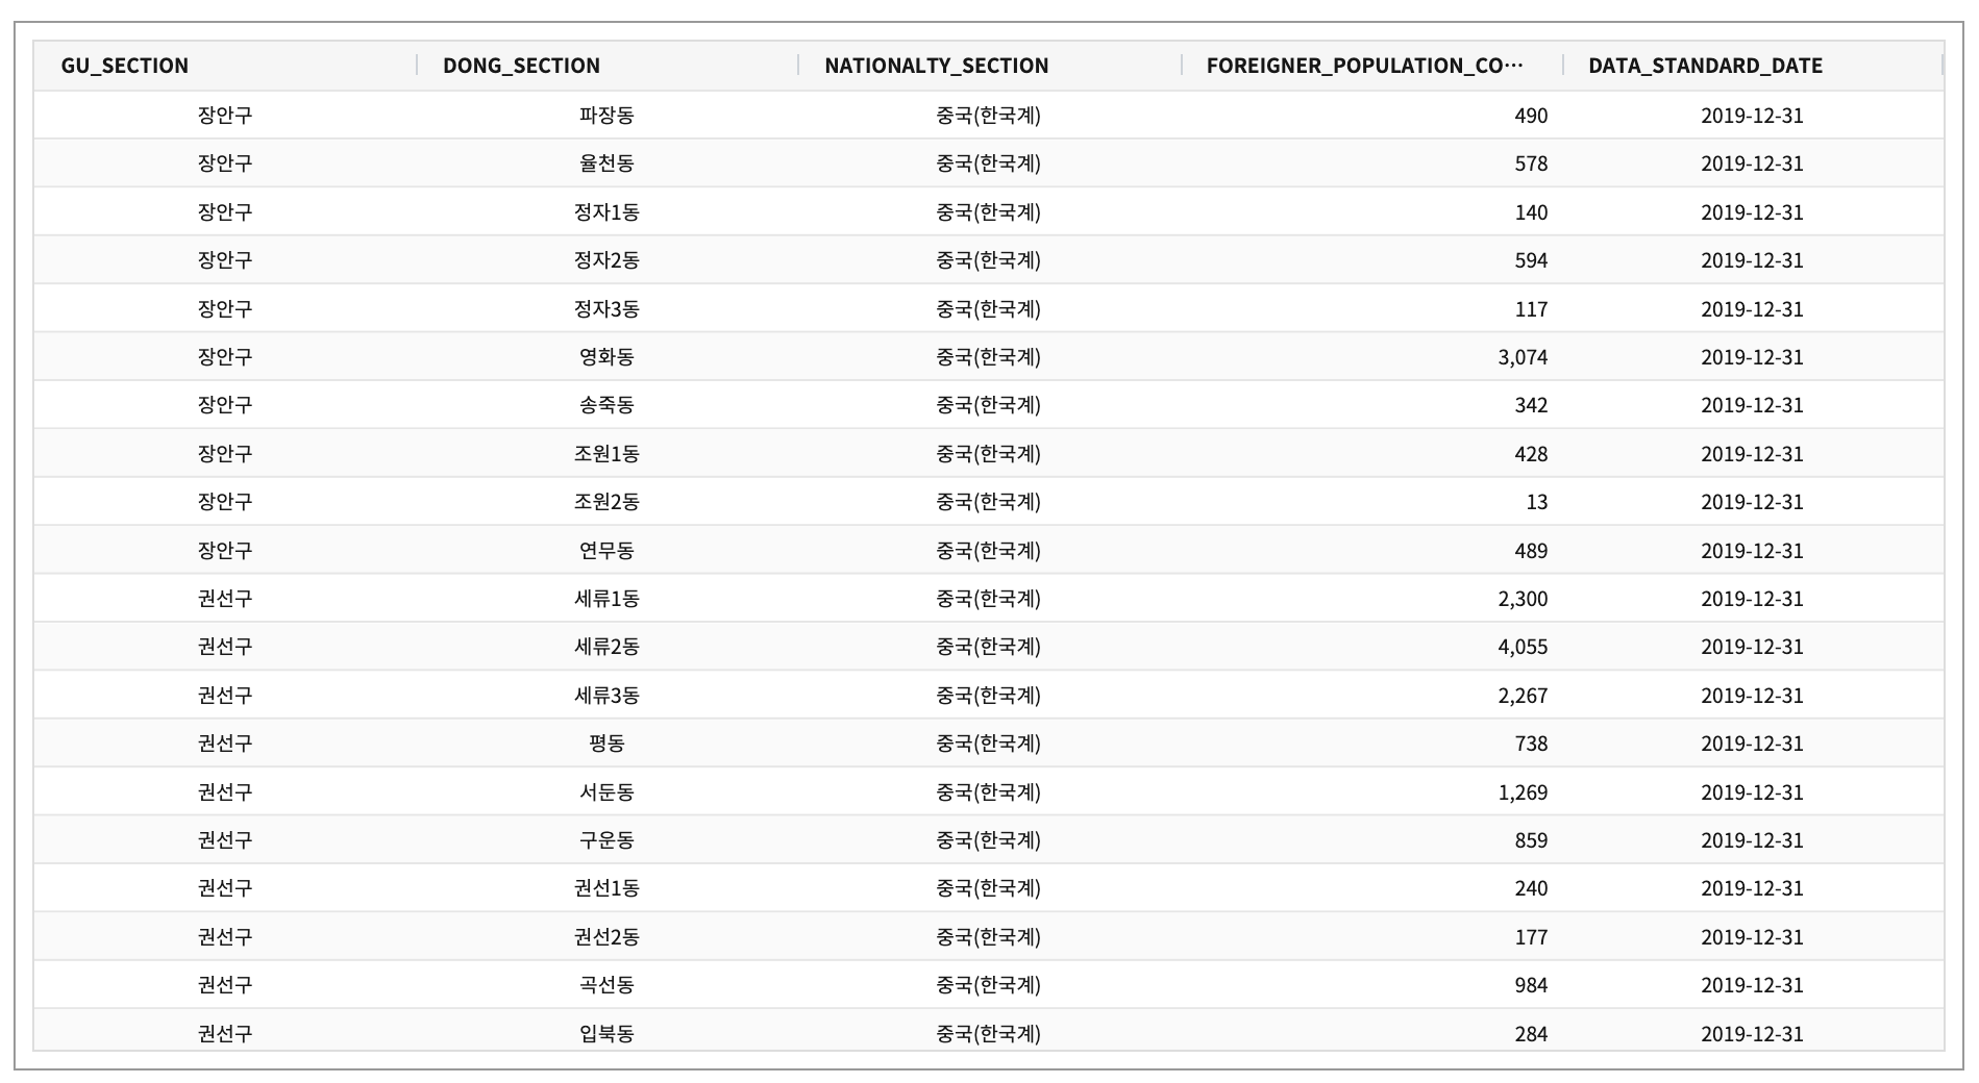Select the 평동 cell

[607, 743]
